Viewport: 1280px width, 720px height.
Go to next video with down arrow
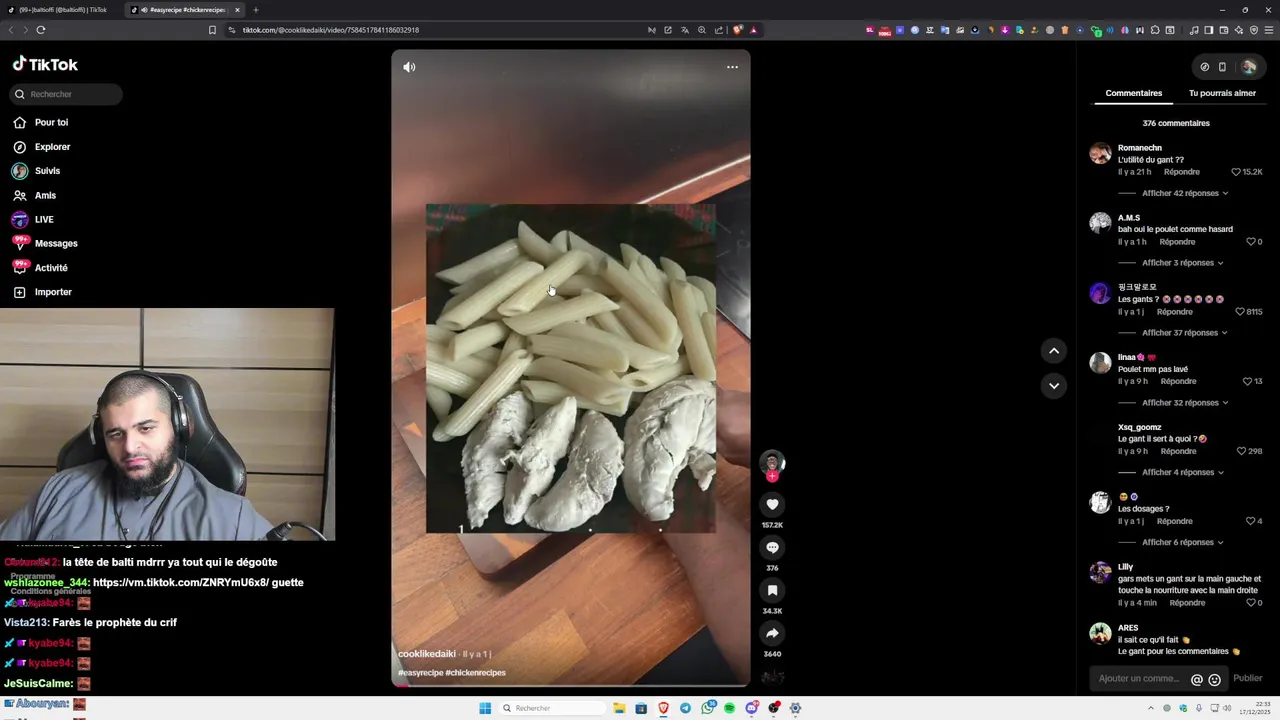pyautogui.click(x=1054, y=385)
